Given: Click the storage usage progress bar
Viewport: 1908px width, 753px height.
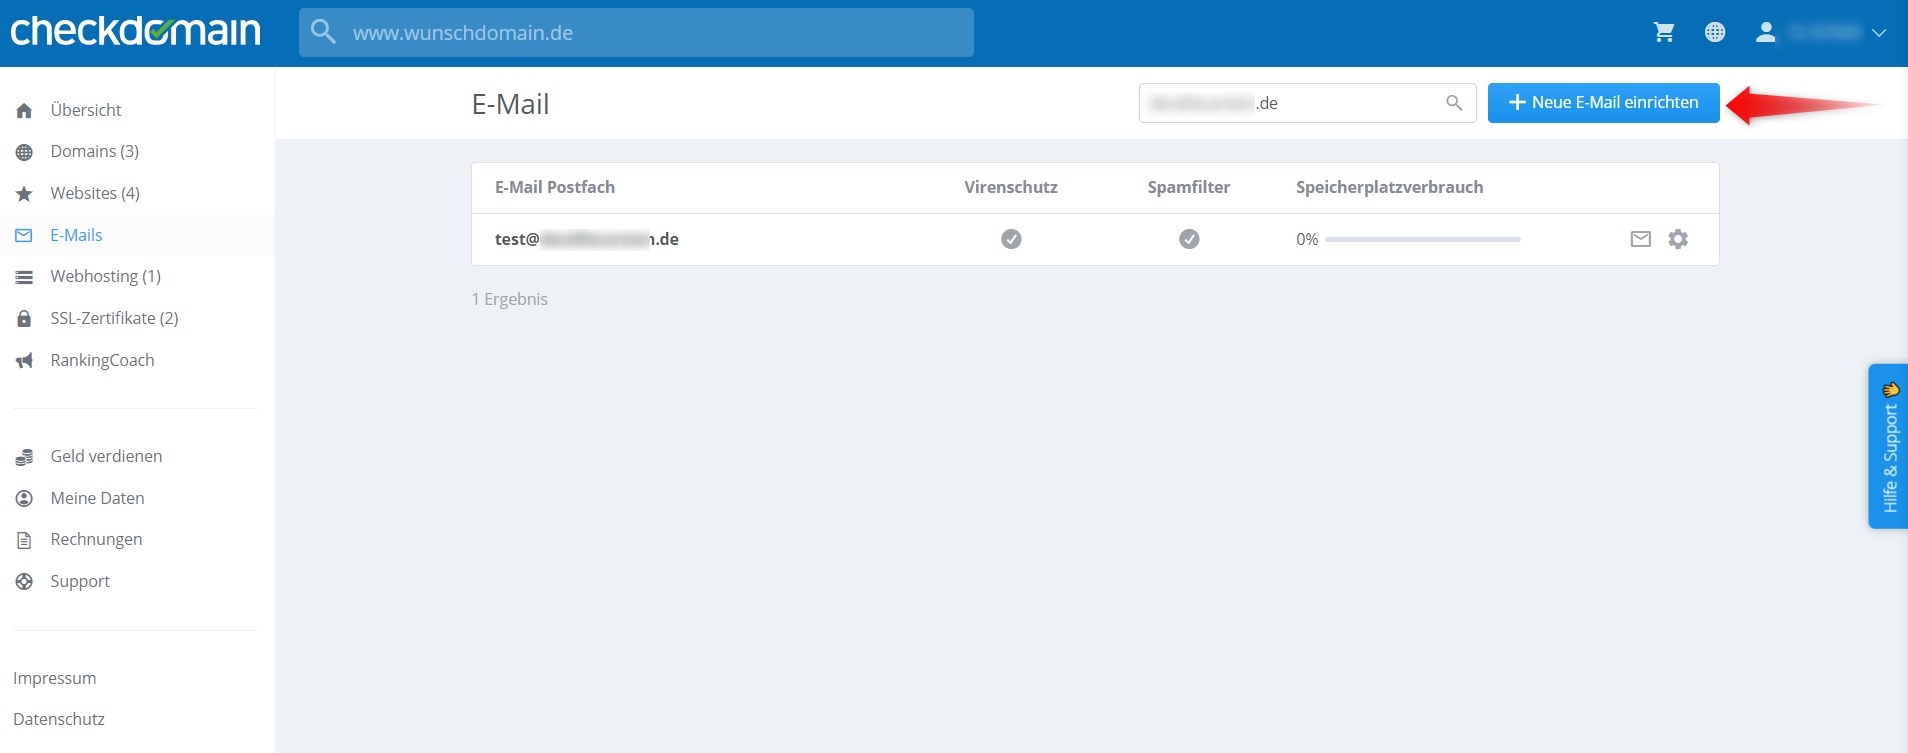Looking at the screenshot, I should 1422,239.
